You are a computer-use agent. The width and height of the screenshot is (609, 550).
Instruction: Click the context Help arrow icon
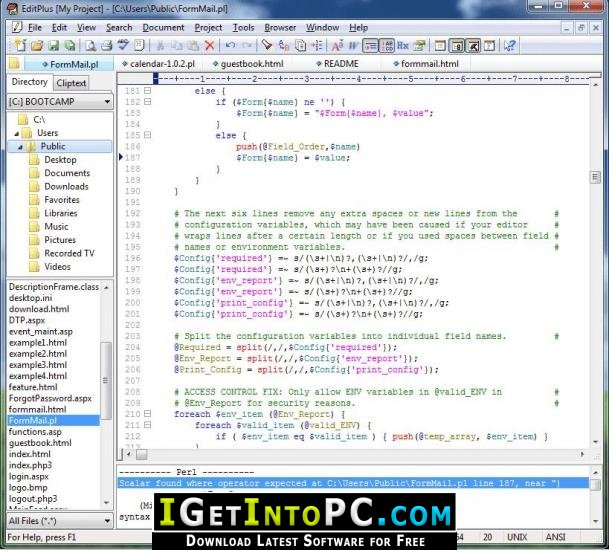coord(509,45)
